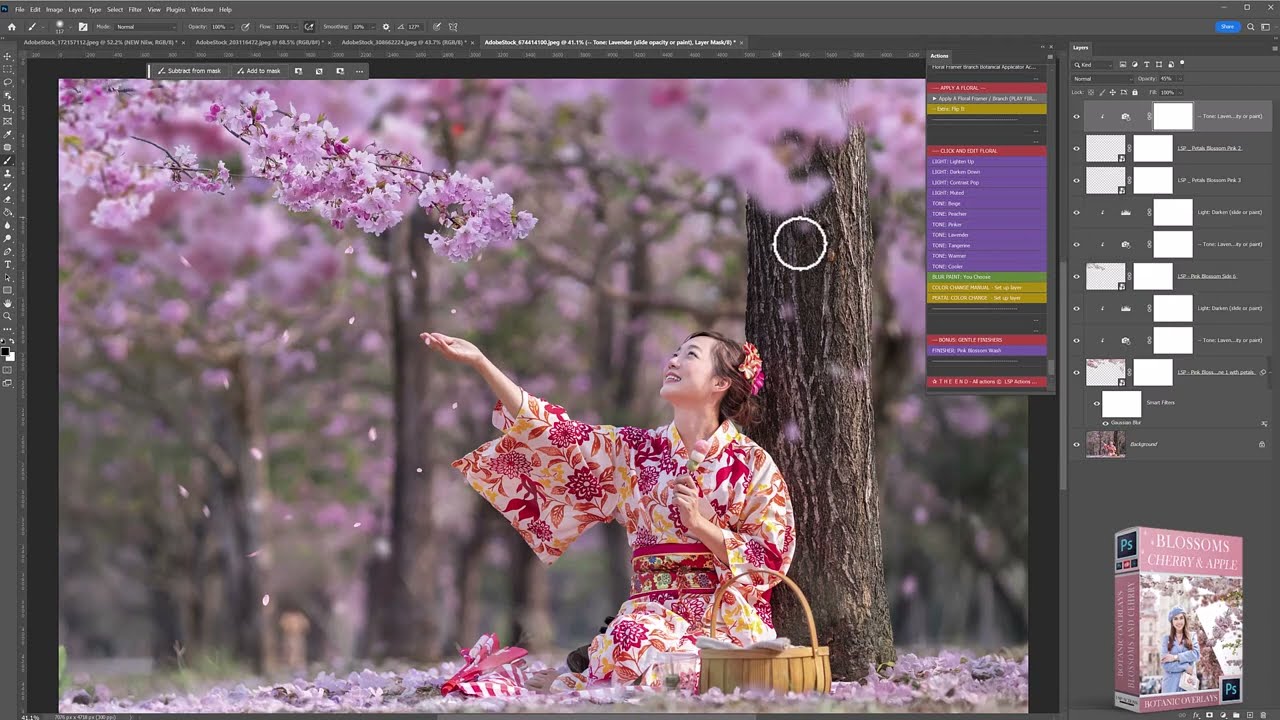Open layer filter Kind dropdown
1280x720 pixels.
(x=1094, y=64)
